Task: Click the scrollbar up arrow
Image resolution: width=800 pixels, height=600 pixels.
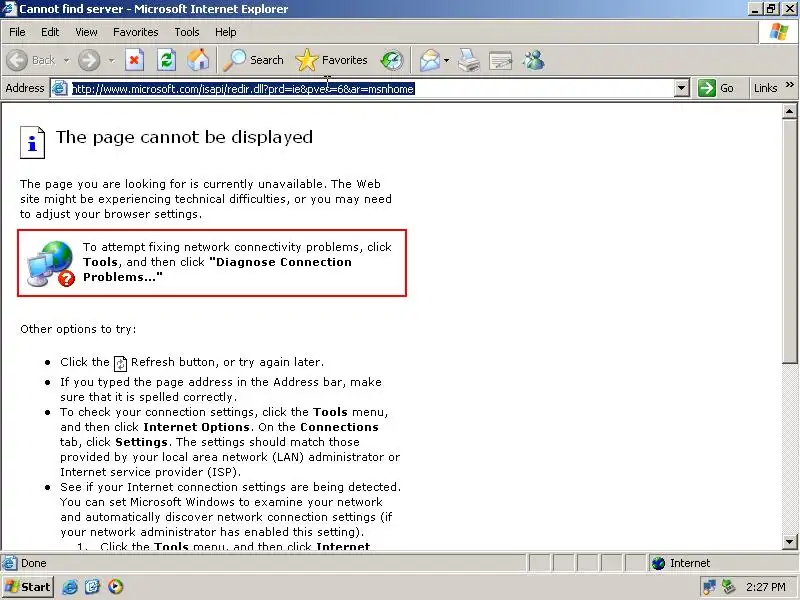Action: (x=789, y=111)
